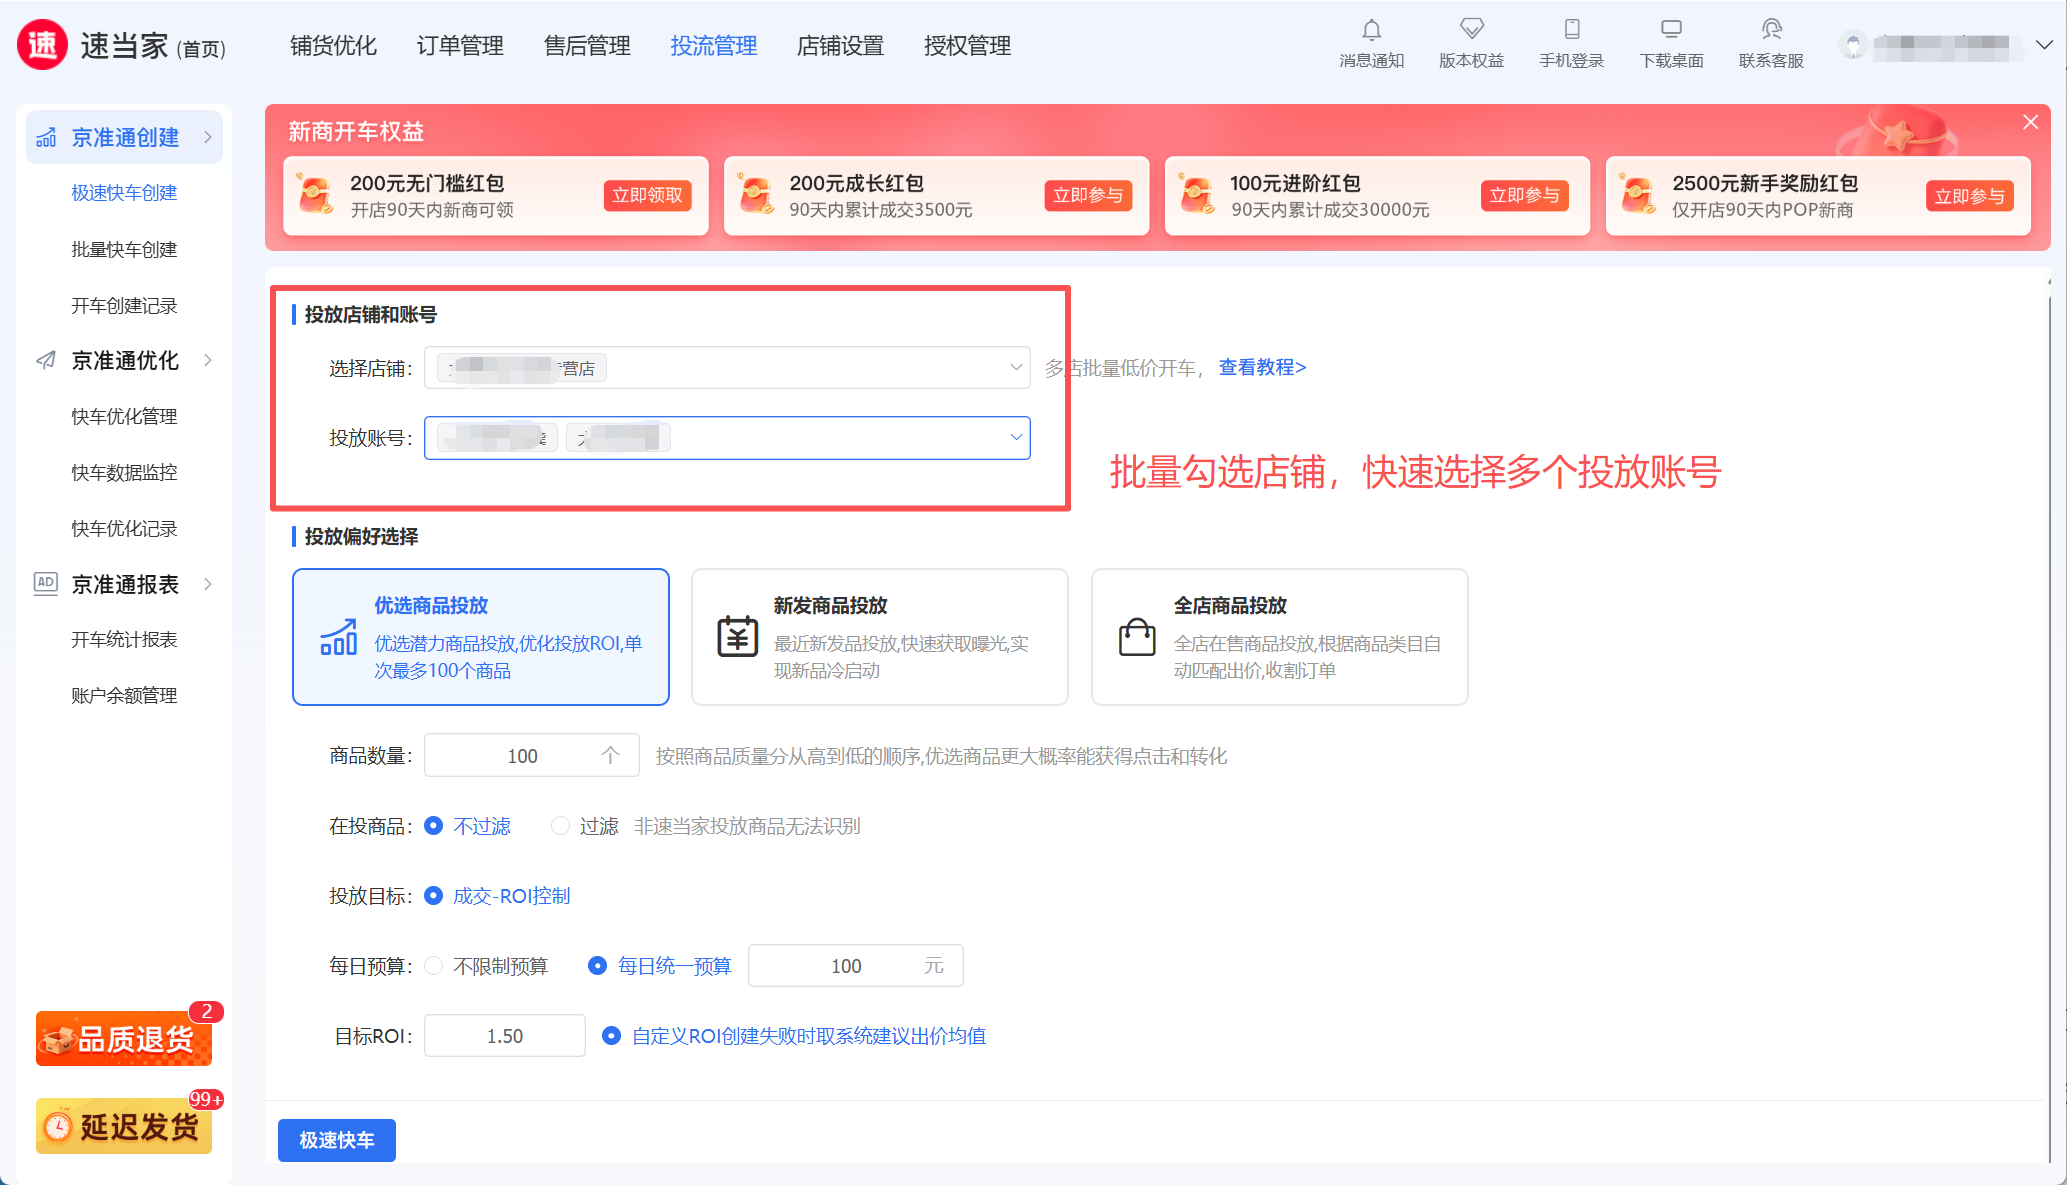
Task: Click the 全店商品投放 shopping bag icon
Action: [1137, 636]
